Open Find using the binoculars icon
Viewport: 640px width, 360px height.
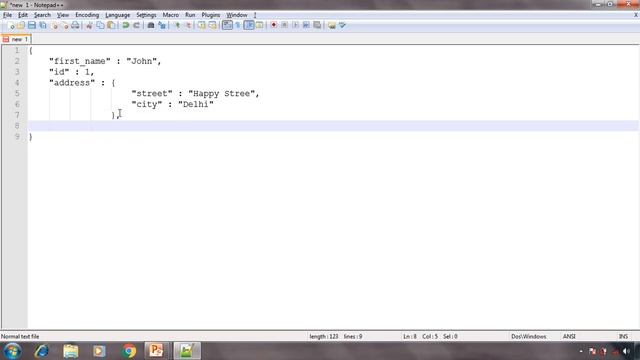pos(151,25)
